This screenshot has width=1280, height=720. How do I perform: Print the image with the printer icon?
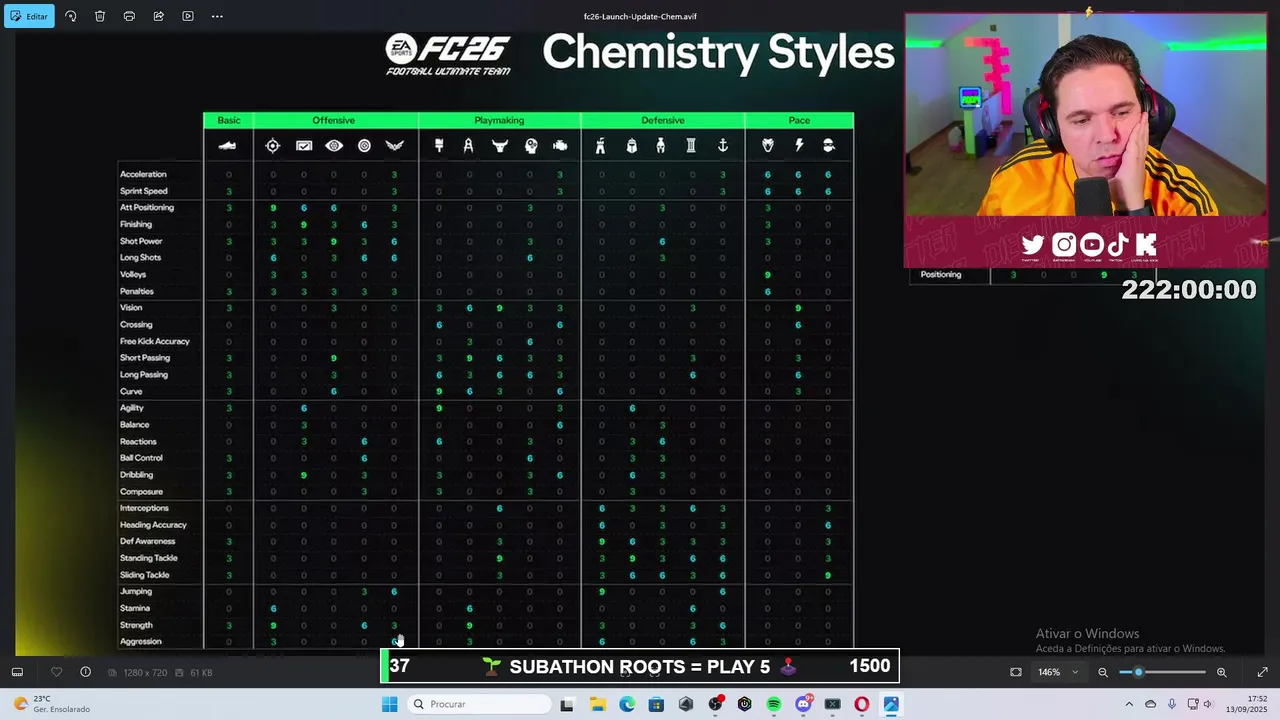click(x=129, y=16)
